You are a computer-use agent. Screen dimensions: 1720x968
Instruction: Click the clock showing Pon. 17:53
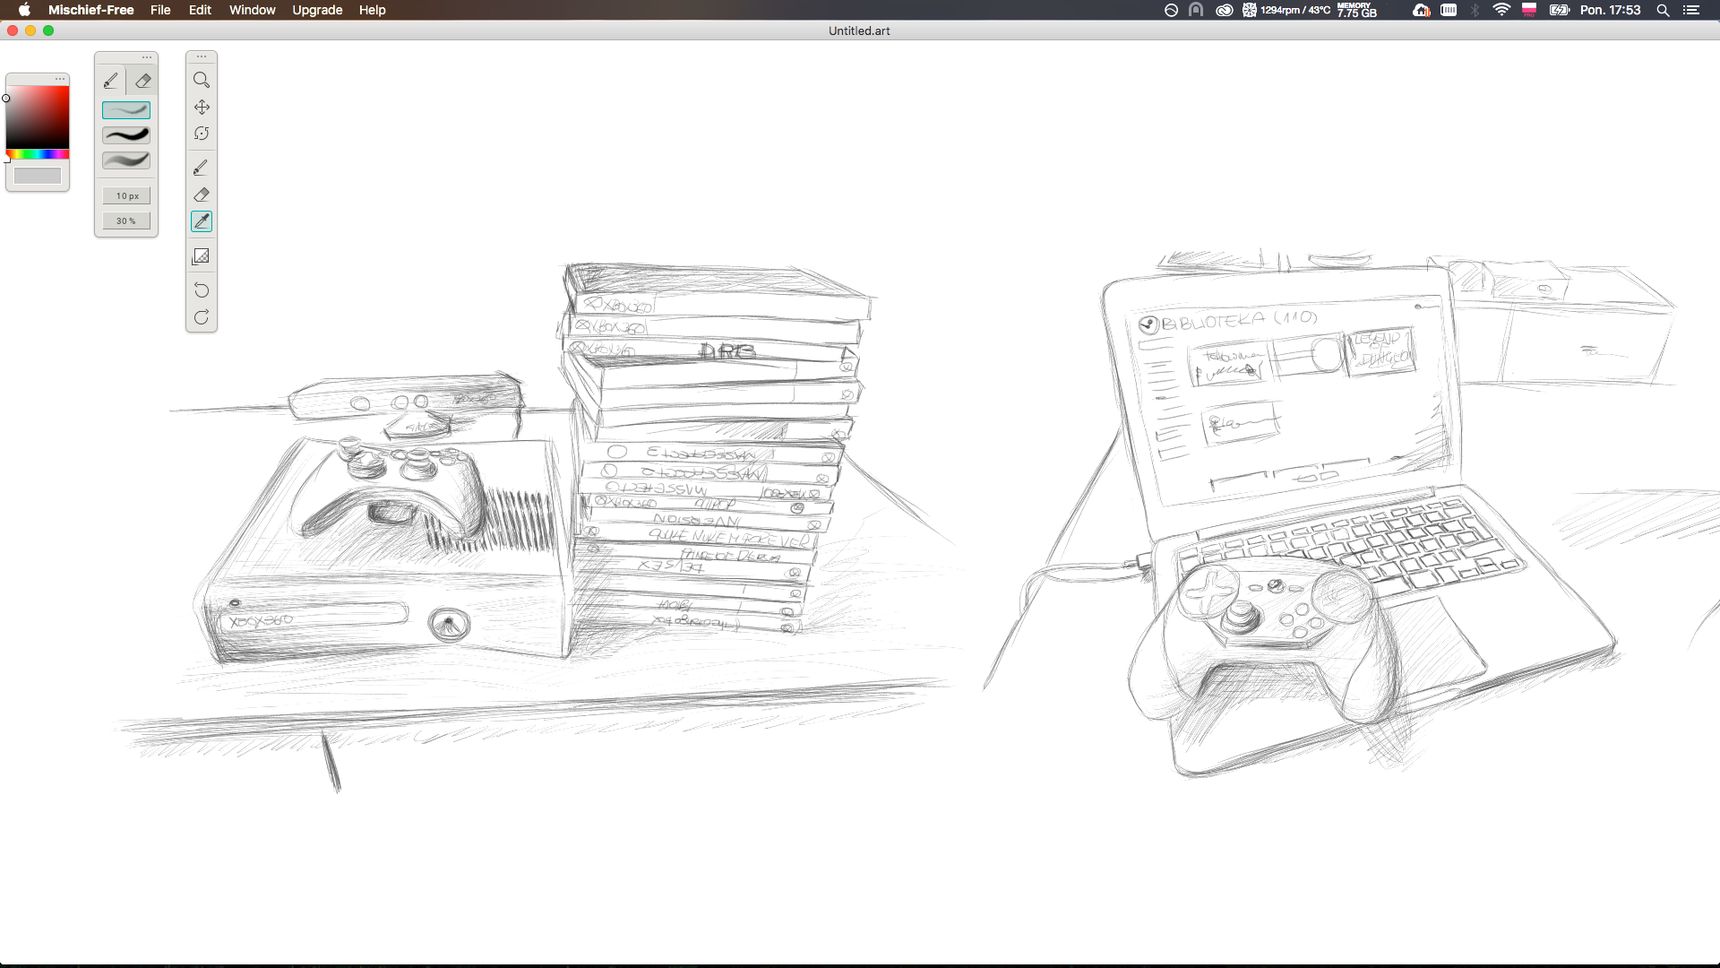[x=1610, y=10]
